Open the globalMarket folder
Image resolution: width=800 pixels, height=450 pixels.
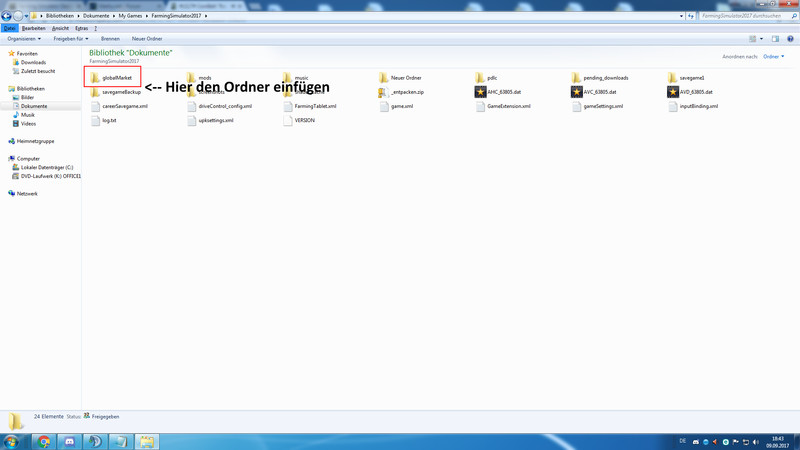(x=116, y=77)
